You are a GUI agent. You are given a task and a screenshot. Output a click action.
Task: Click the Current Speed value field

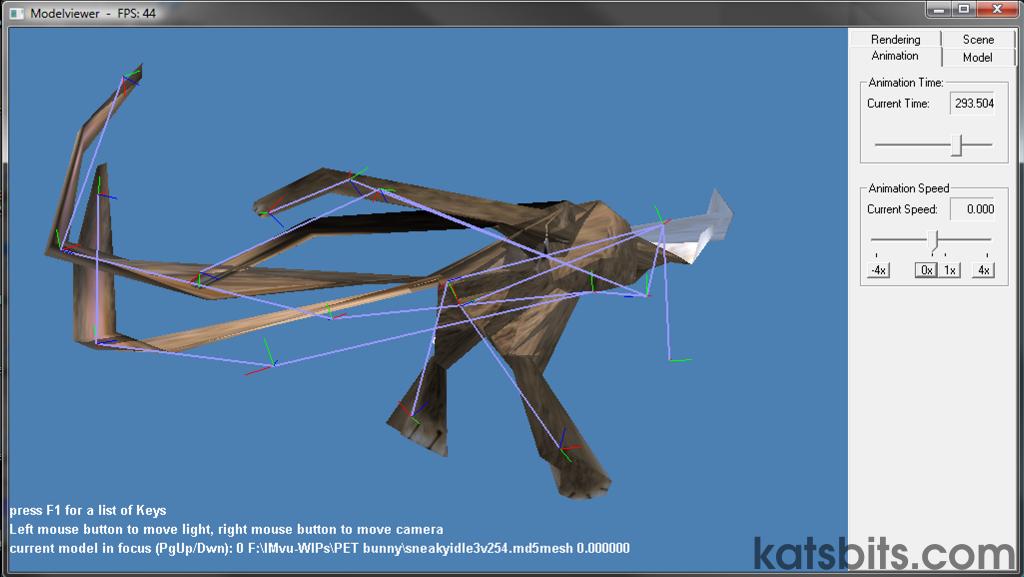(x=972, y=209)
